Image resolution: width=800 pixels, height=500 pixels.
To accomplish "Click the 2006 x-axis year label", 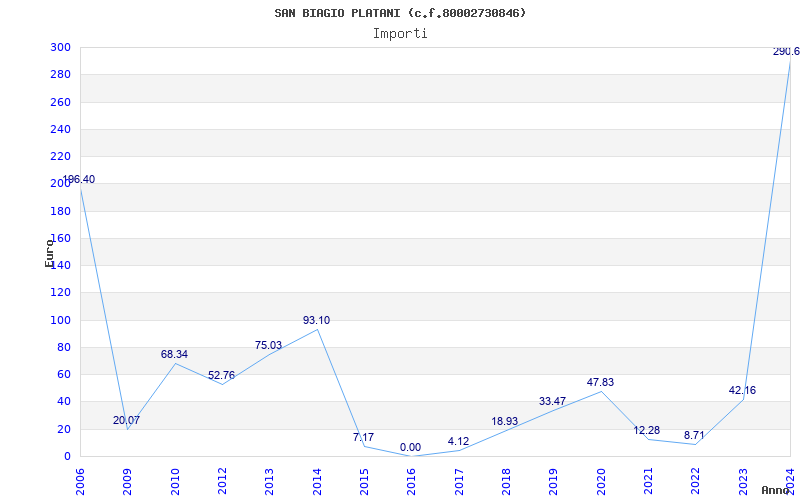I will (80, 482).
